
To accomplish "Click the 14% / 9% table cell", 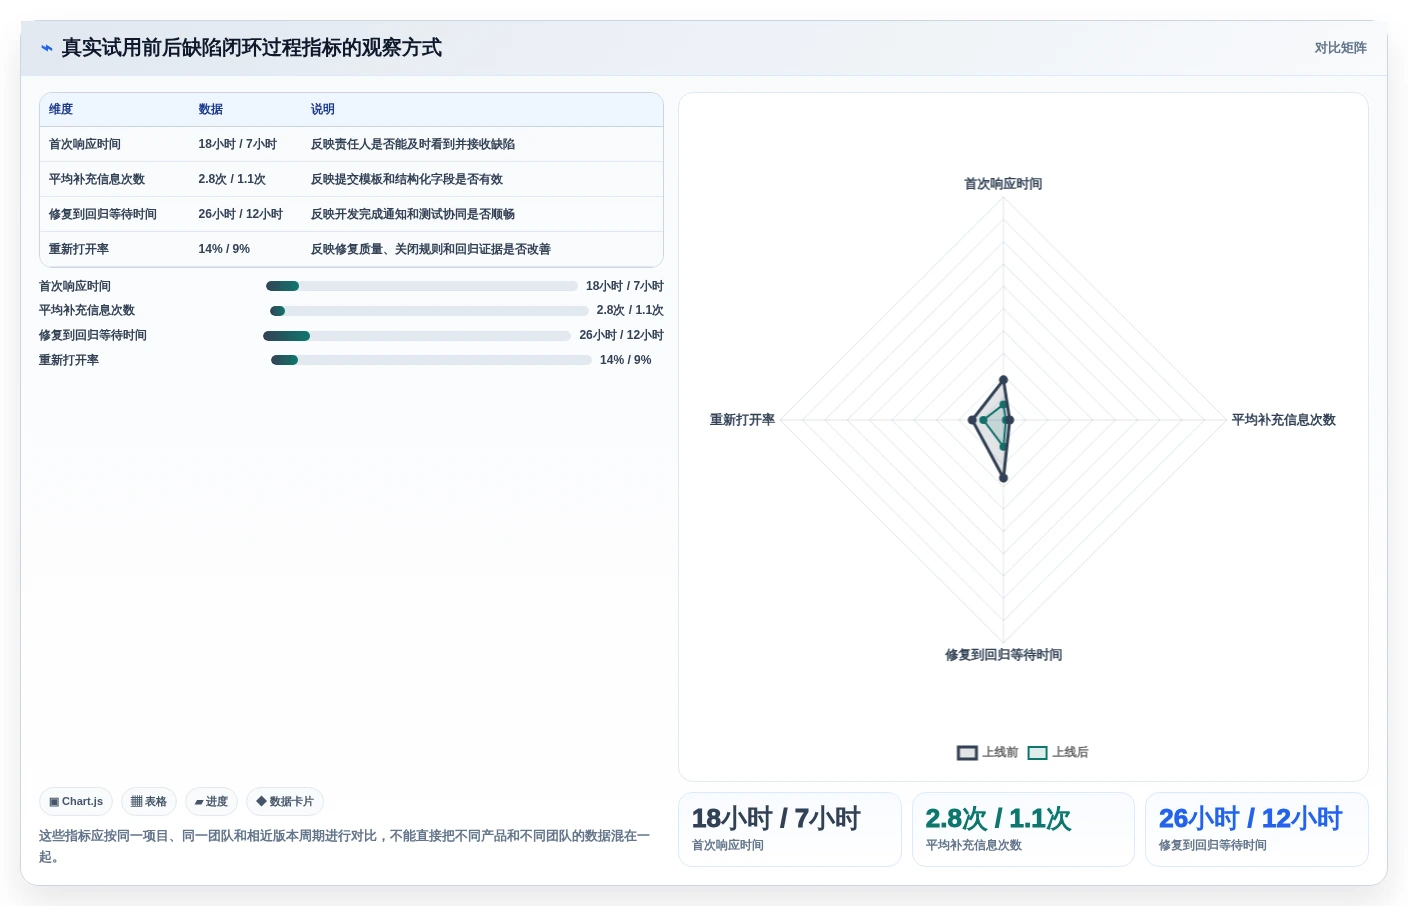I will click(x=224, y=250).
